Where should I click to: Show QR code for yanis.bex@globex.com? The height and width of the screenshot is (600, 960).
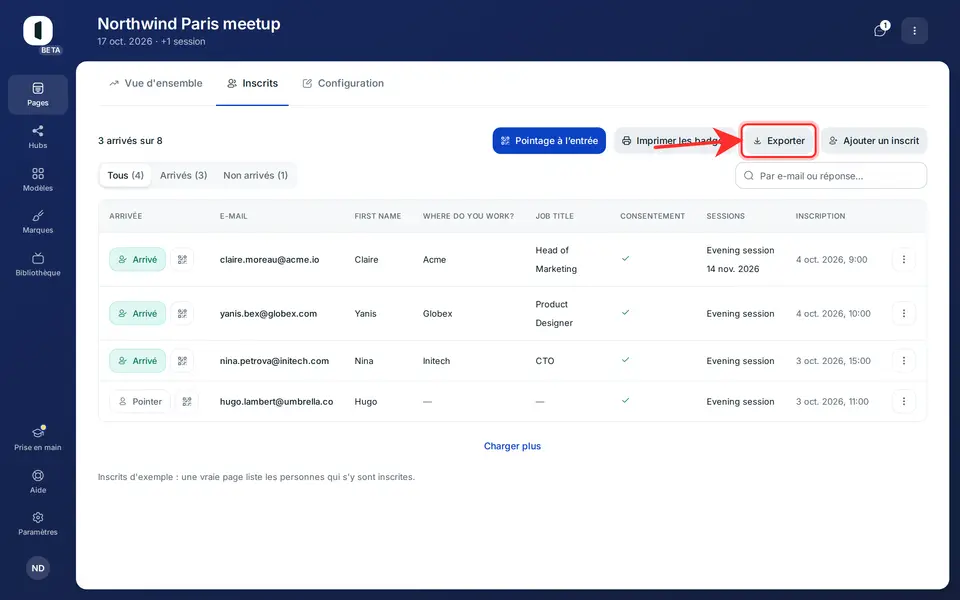(182, 313)
